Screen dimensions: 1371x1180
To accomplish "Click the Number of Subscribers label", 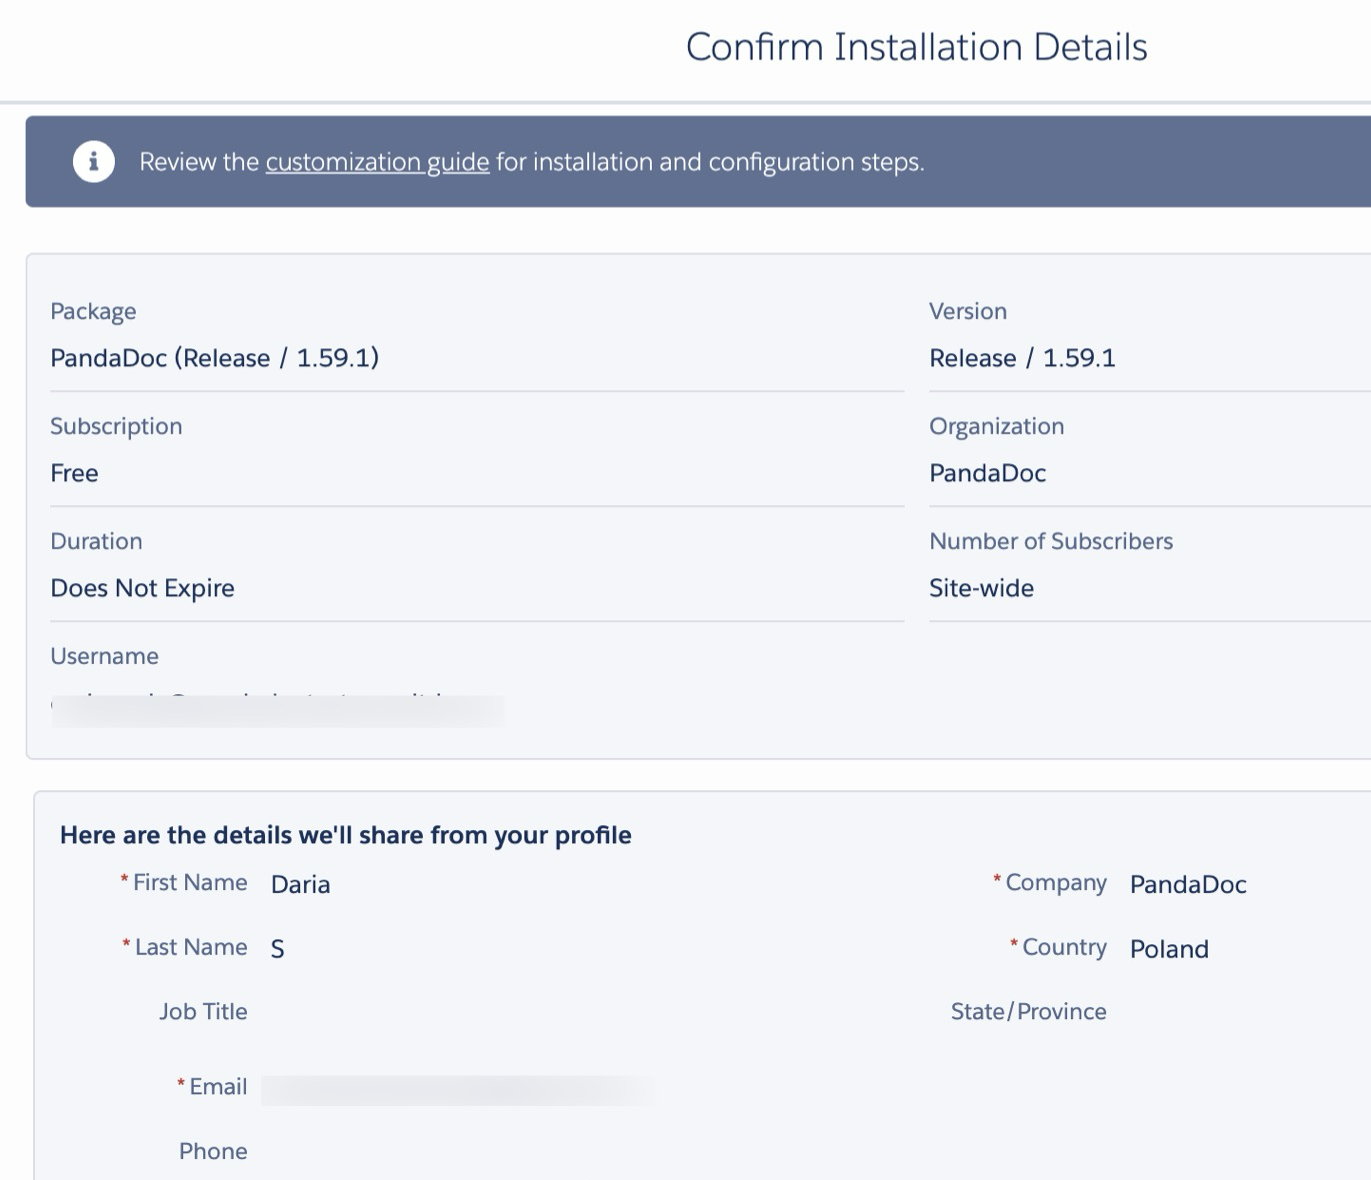I will pyautogui.click(x=1051, y=541).
